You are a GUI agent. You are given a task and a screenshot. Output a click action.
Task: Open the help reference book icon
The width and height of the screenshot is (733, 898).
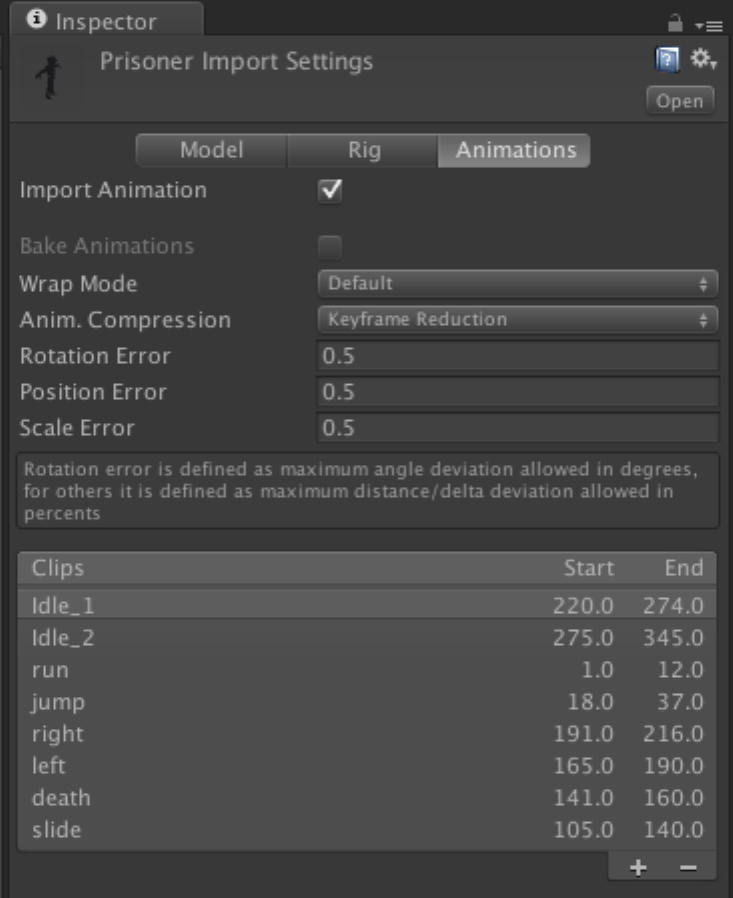pyautogui.click(x=664, y=63)
